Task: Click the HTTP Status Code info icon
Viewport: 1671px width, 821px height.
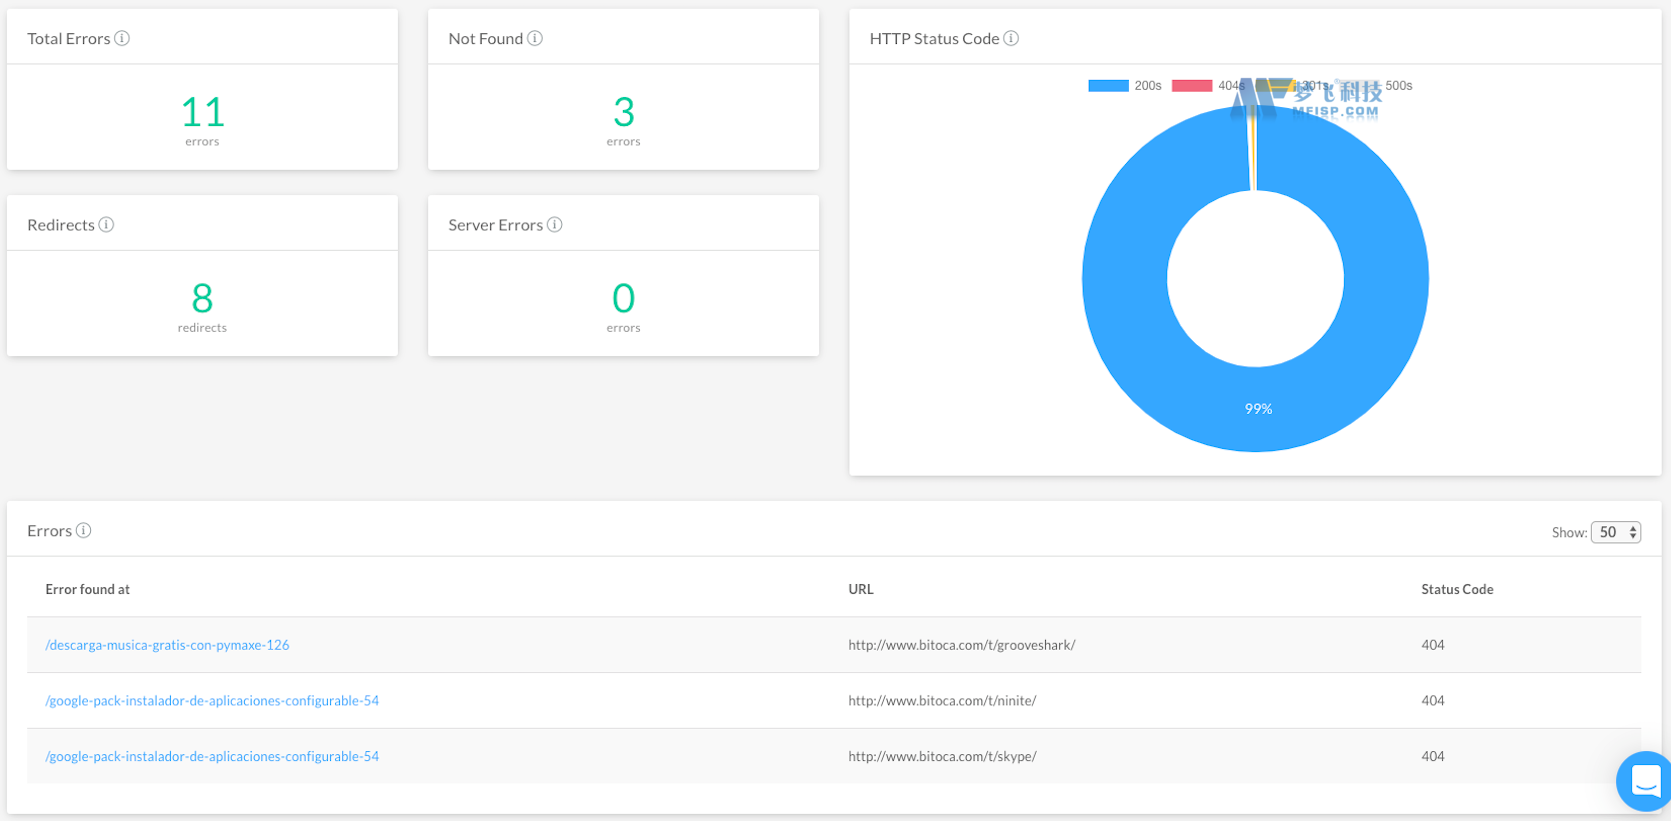Action: point(1011,38)
